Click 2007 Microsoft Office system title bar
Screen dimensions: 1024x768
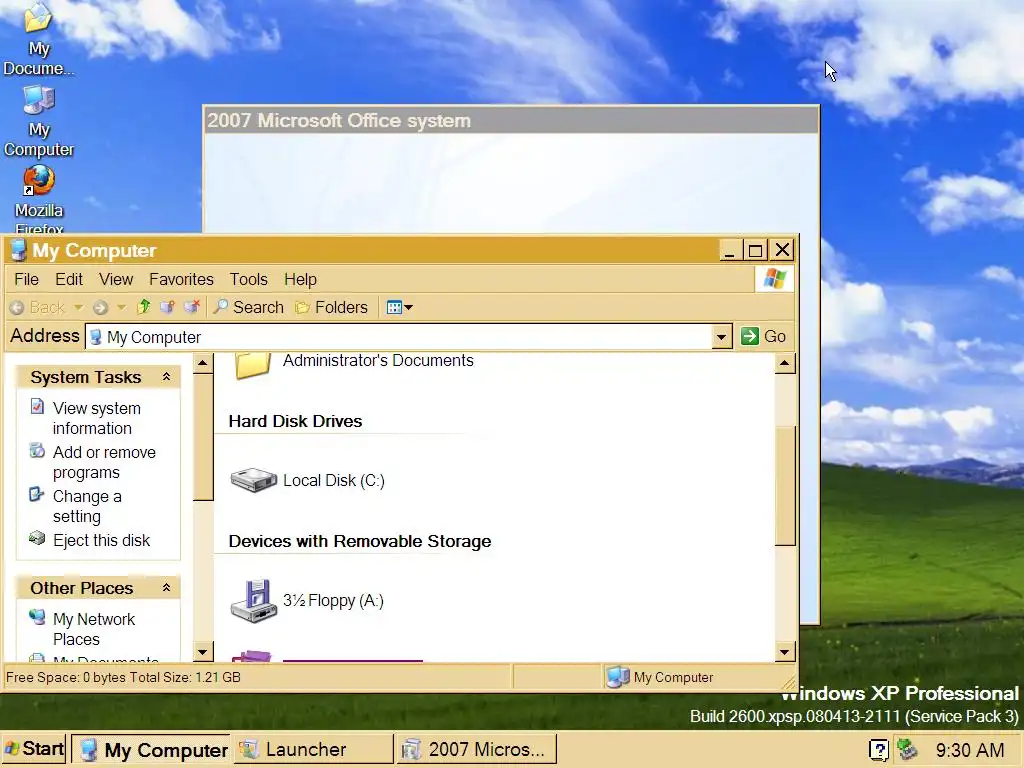click(x=511, y=120)
